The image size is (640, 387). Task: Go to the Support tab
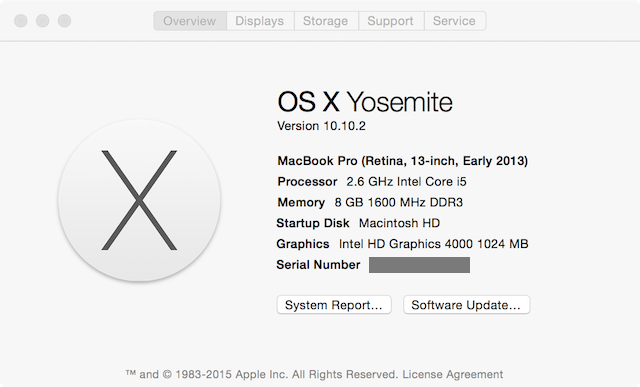[391, 21]
